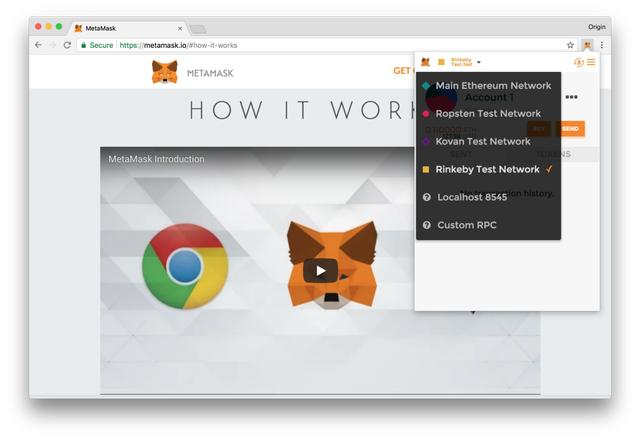Reload the page
This screenshot has height=440, width=640.
coord(67,45)
